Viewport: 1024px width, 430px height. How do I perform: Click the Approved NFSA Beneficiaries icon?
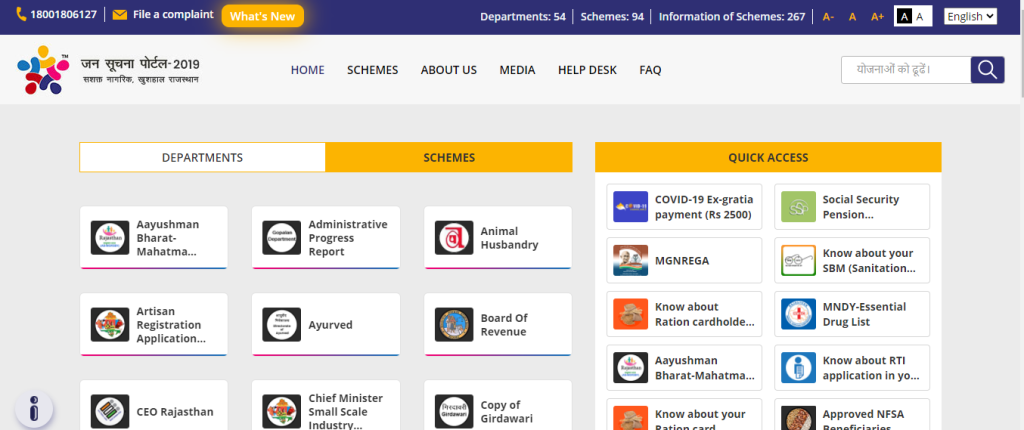798,418
